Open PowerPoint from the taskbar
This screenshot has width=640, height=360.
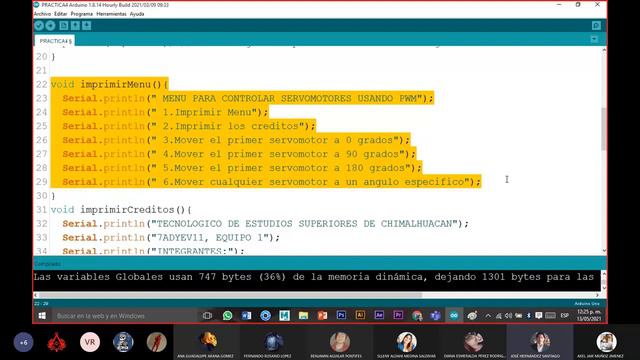(322, 316)
